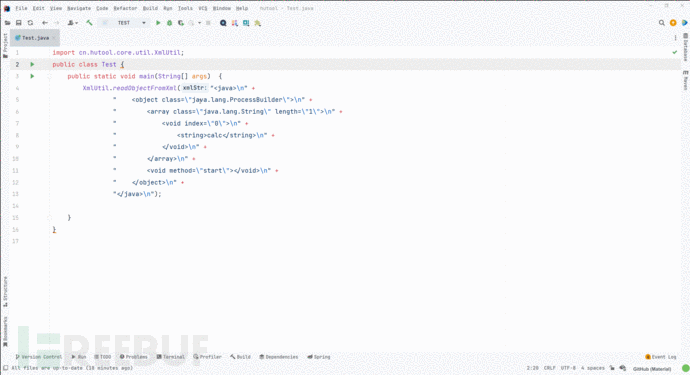Screen dimensions: 690x375
Task: Change the CRLF line separator setting
Action: [x=550, y=368]
